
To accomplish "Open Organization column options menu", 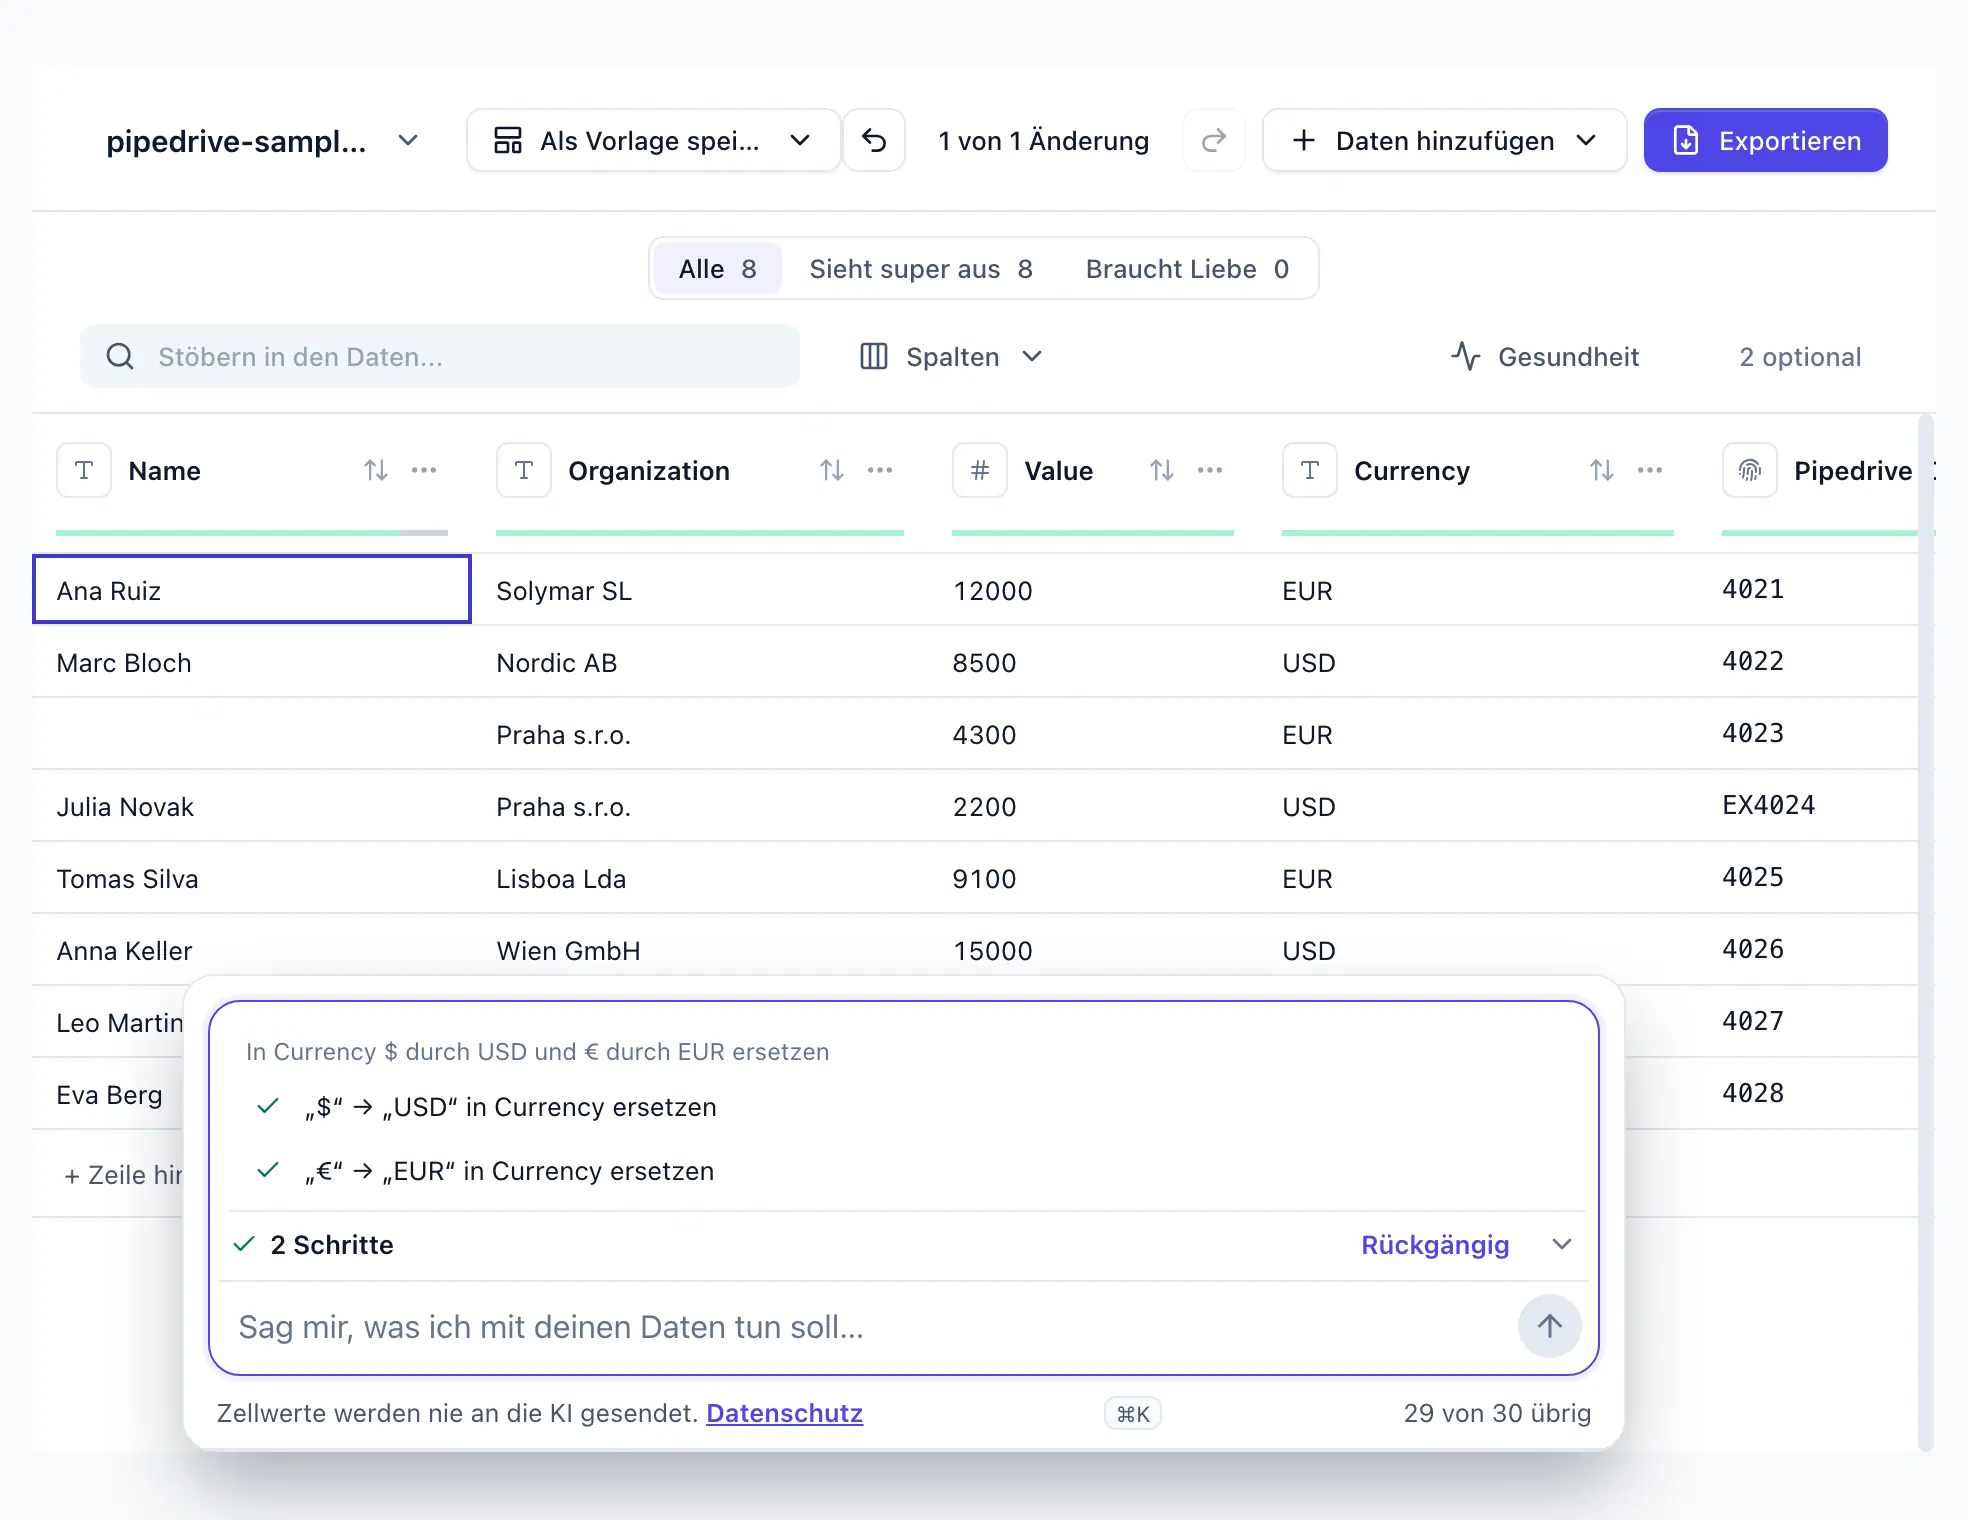I will click(x=880, y=470).
